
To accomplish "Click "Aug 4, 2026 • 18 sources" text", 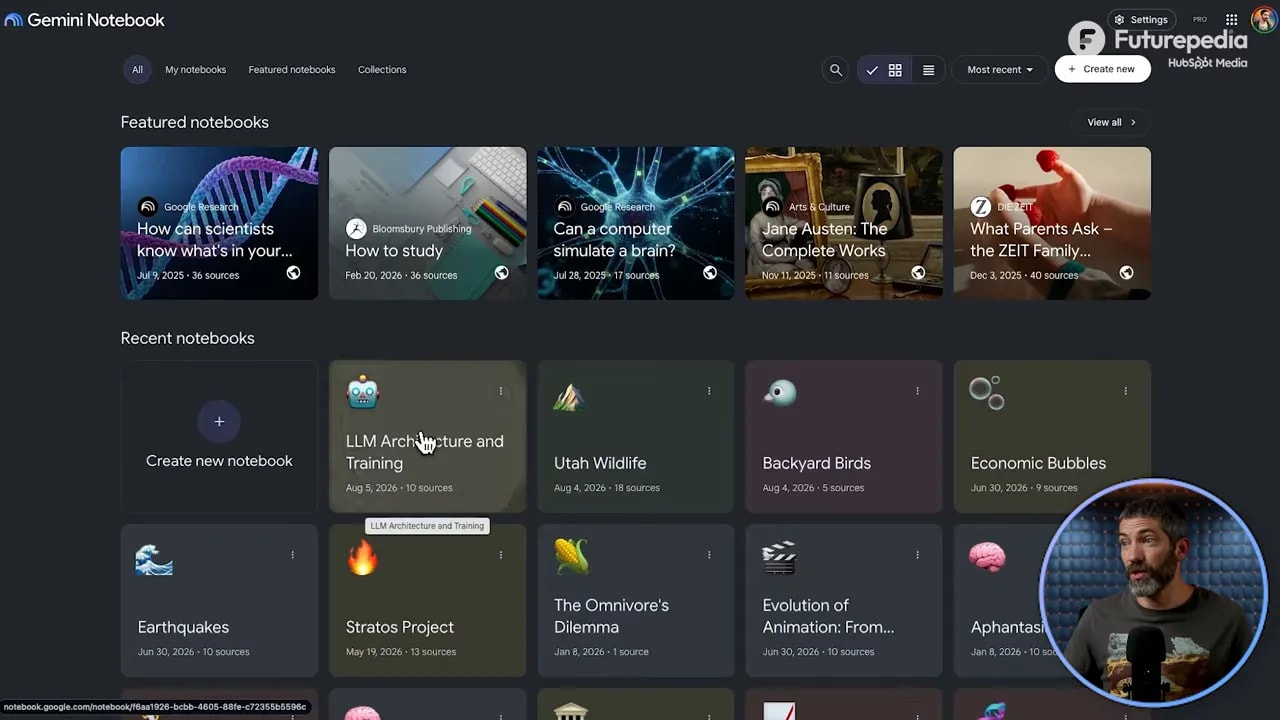I will coord(607,488).
